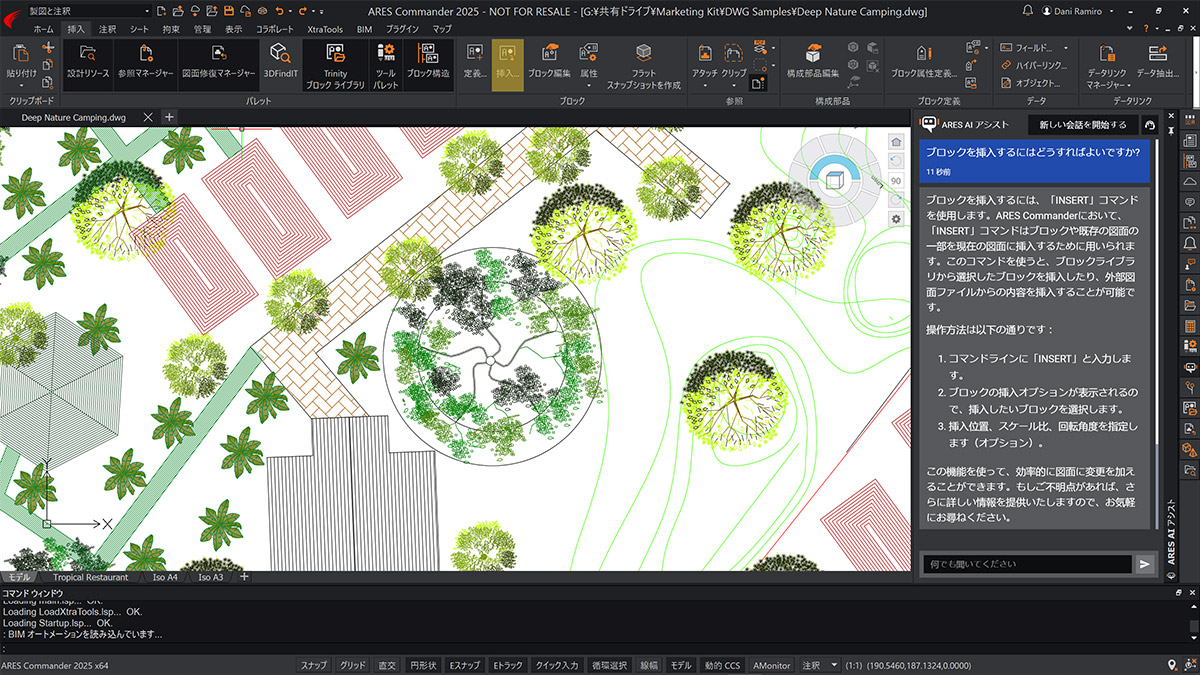Click 新しい会話を開始する button
The height and width of the screenshot is (675, 1200).
click(1082, 125)
